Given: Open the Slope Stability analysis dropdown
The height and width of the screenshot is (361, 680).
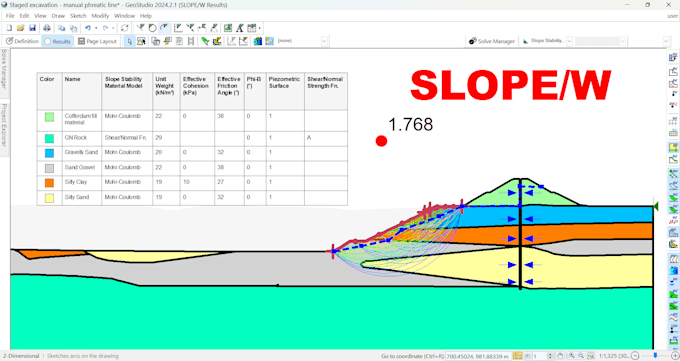Looking at the screenshot, I should 569,41.
